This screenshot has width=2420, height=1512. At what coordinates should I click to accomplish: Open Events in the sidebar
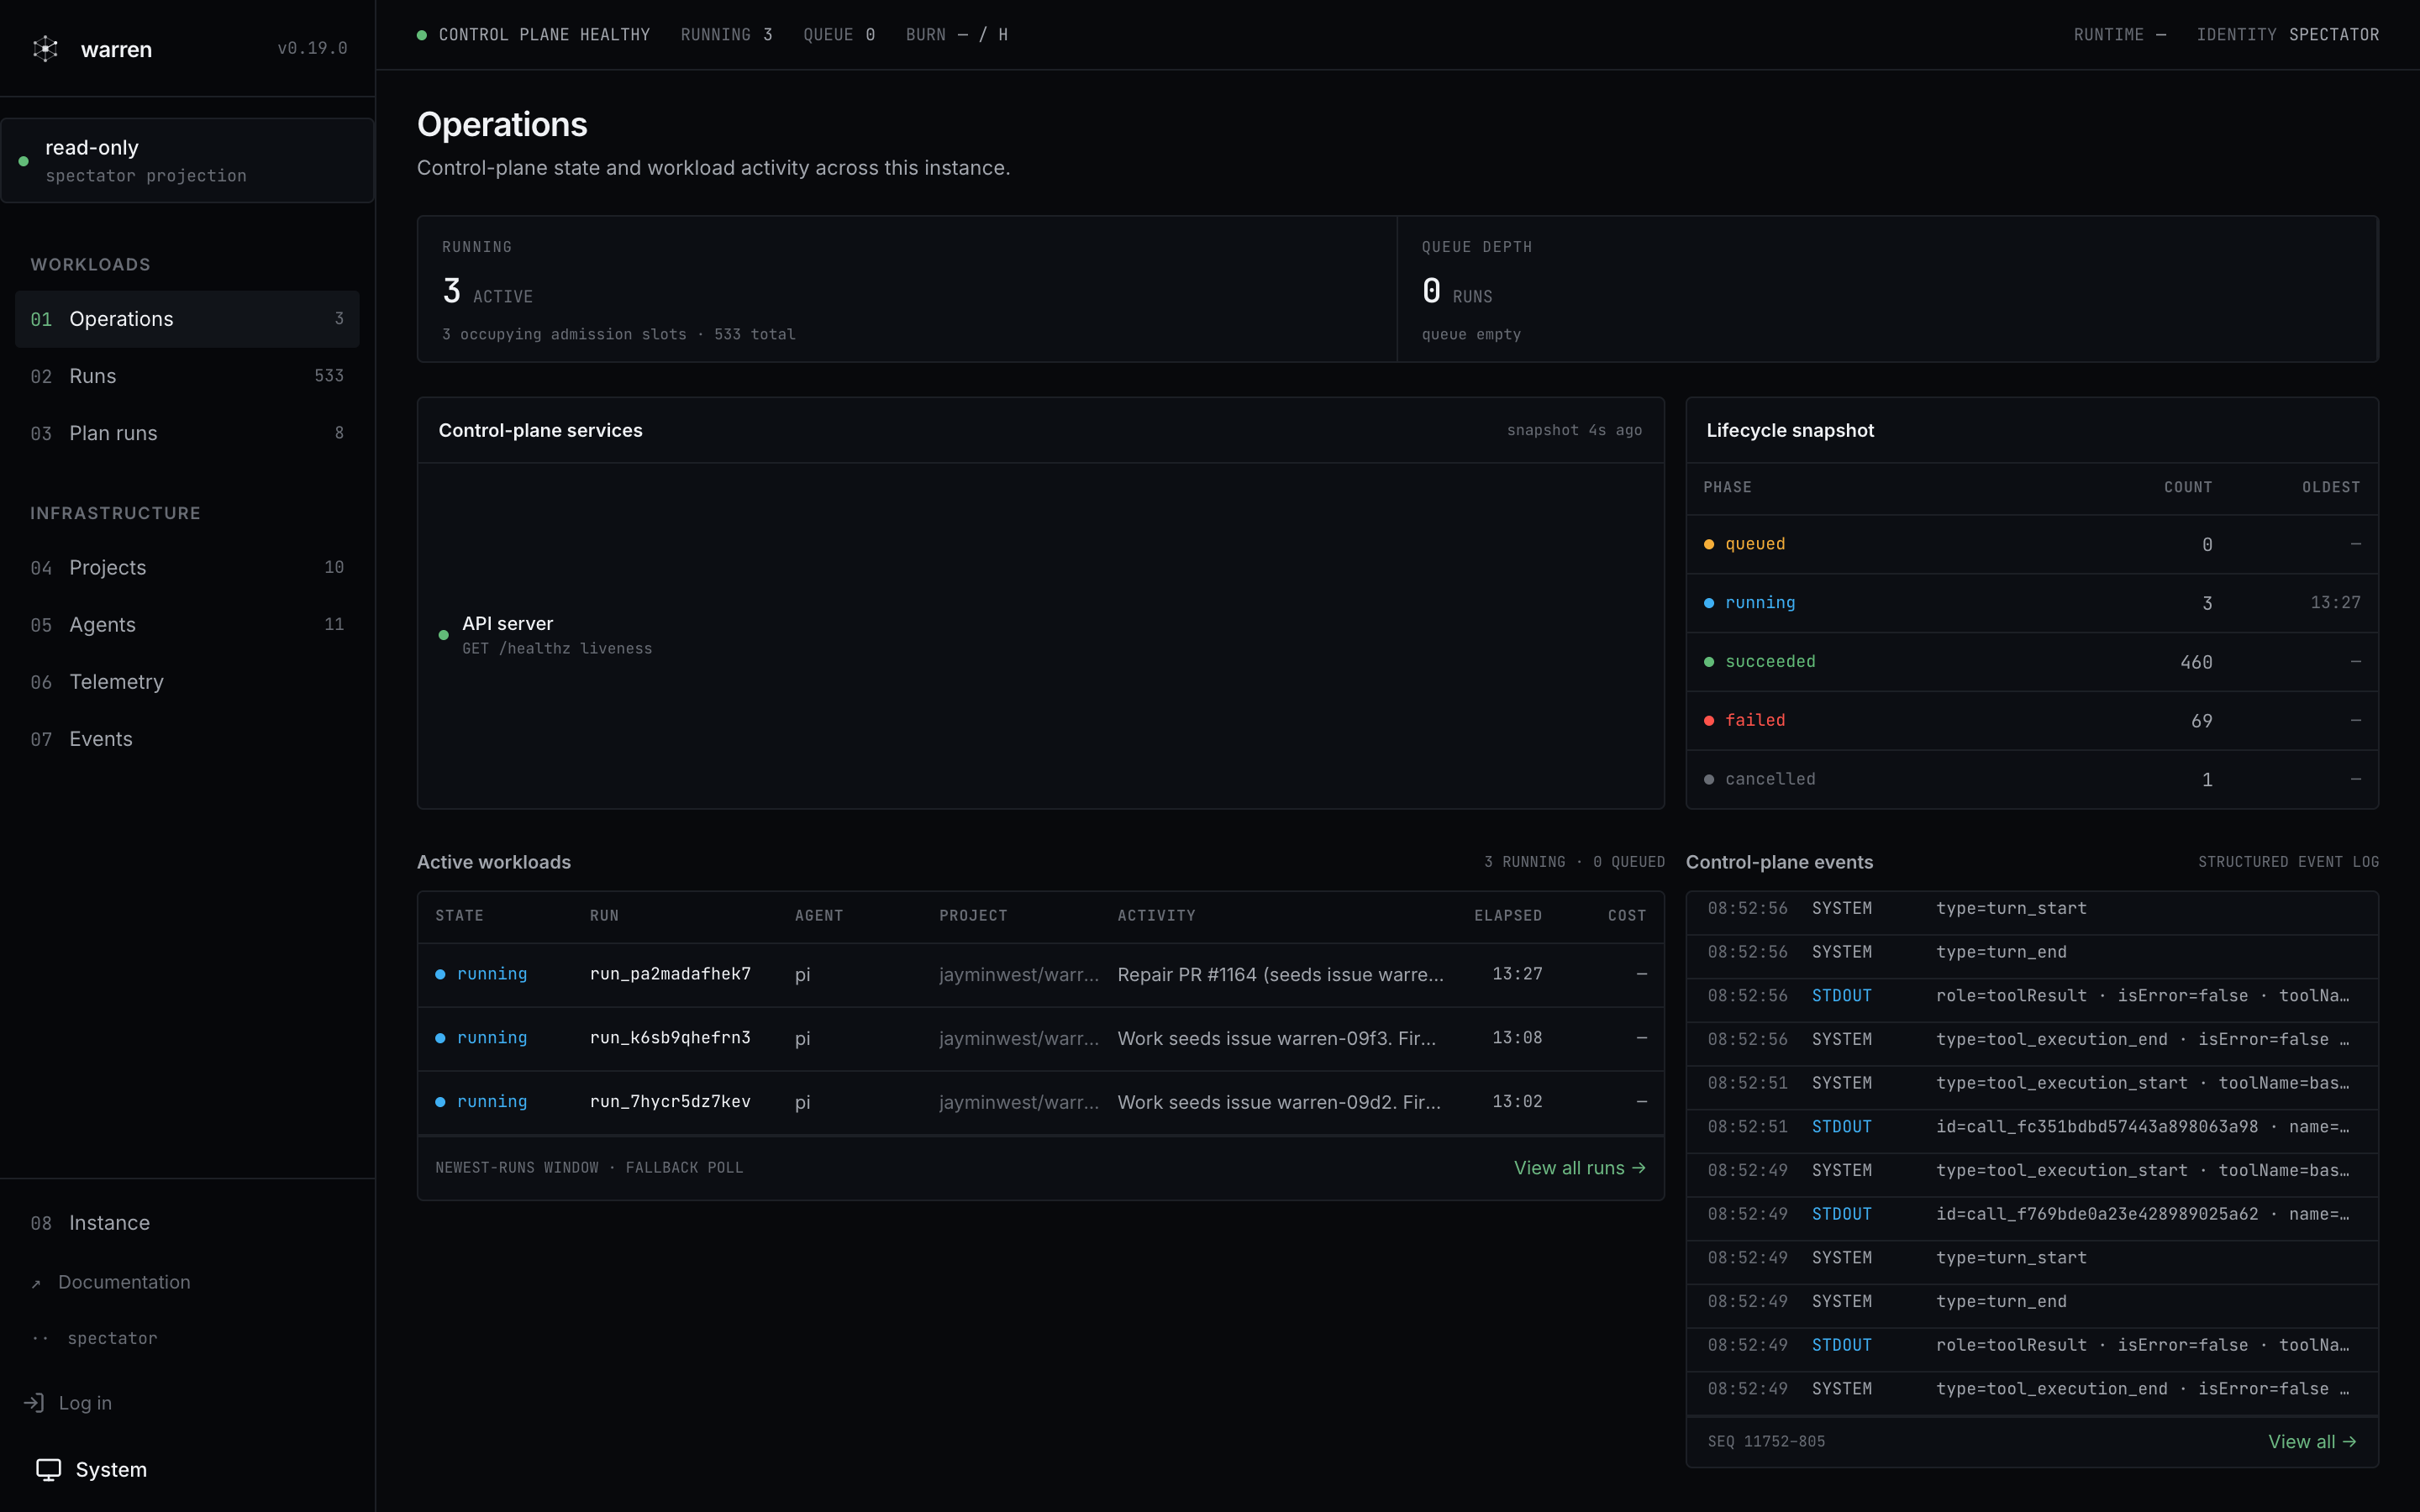[x=187, y=739]
